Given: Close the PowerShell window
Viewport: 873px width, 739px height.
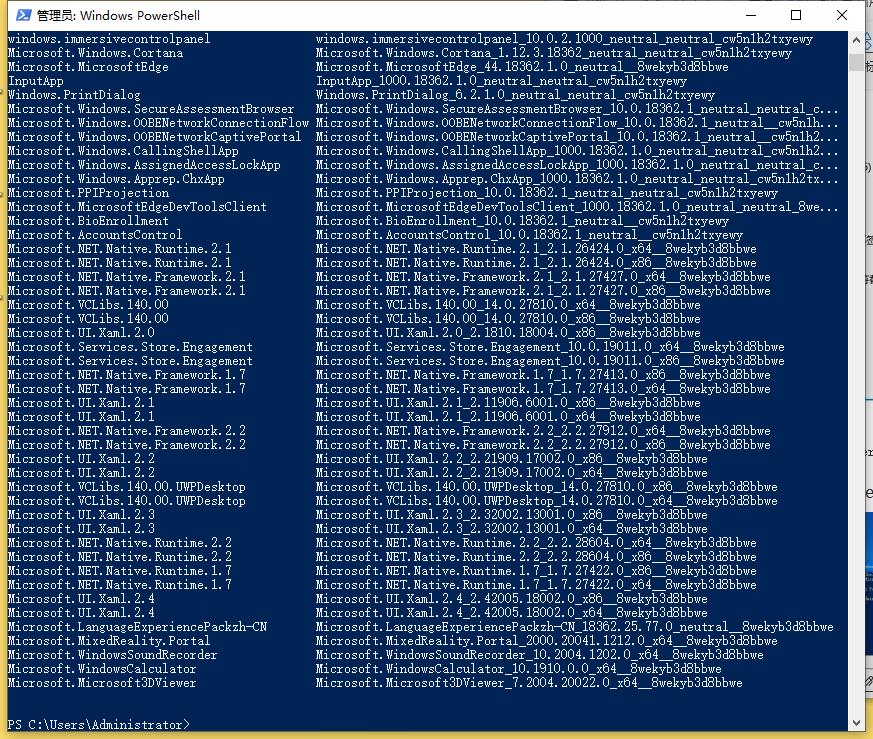Looking at the screenshot, I should pos(841,15).
